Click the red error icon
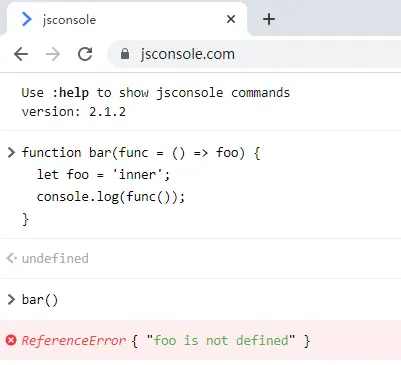 [11, 340]
